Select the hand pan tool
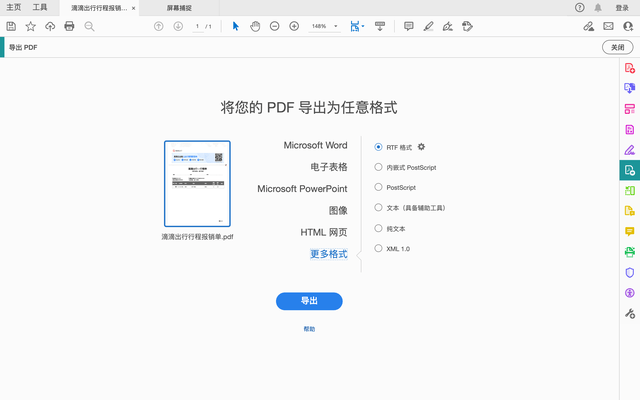The width and height of the screenshot is (640, 400). click(255, 27)
